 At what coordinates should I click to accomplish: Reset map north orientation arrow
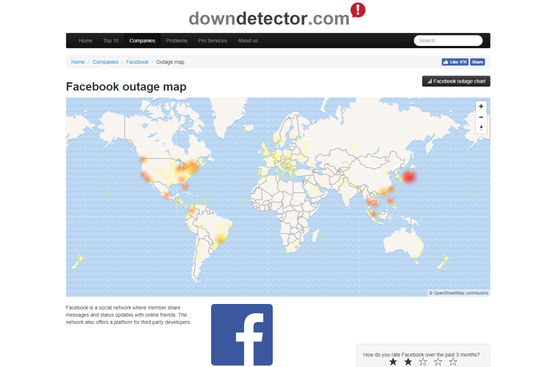click(x=481, y=128)
